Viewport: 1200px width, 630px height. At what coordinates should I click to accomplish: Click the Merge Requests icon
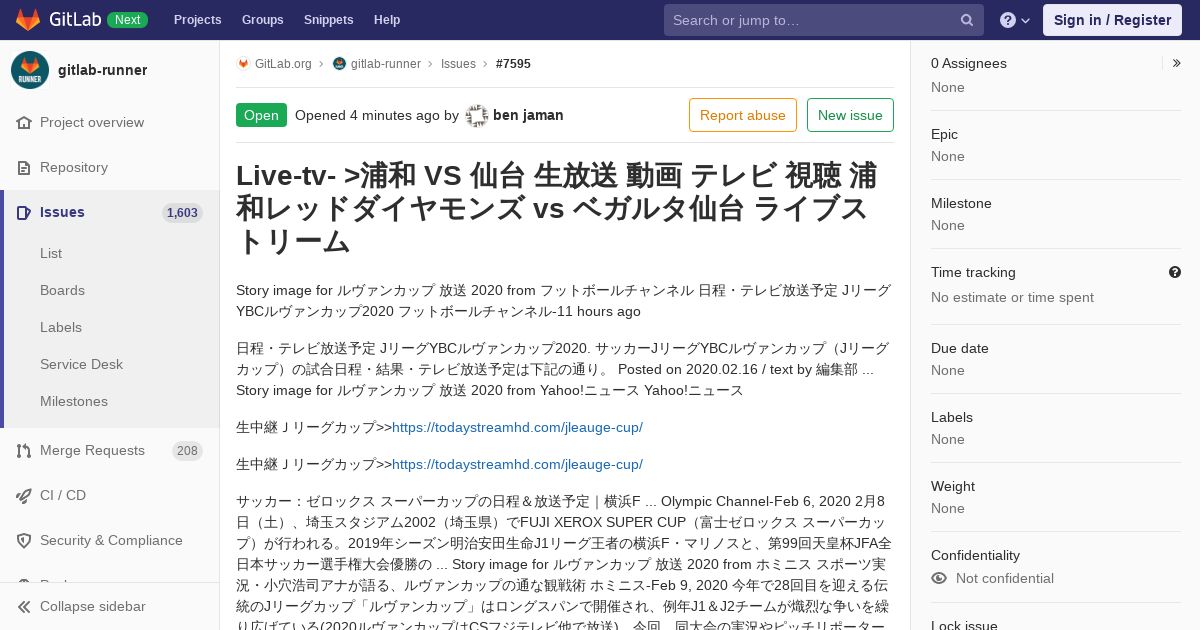[x=24, y=451]
